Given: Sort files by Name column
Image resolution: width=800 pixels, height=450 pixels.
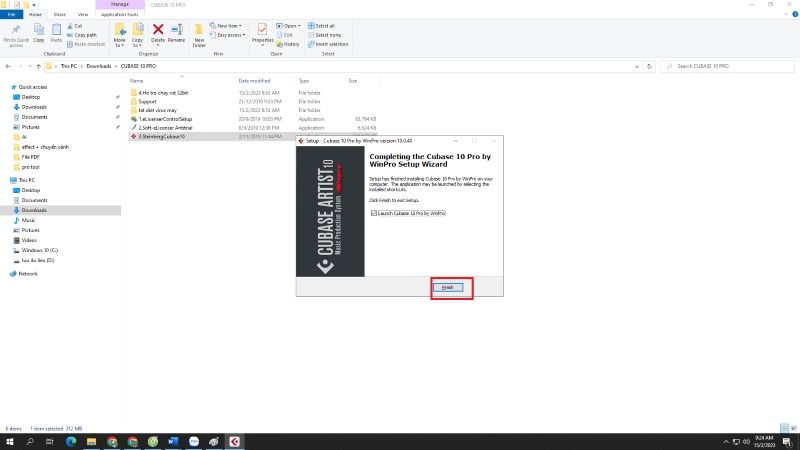Looking at the screenshot, I should (136, 81).
